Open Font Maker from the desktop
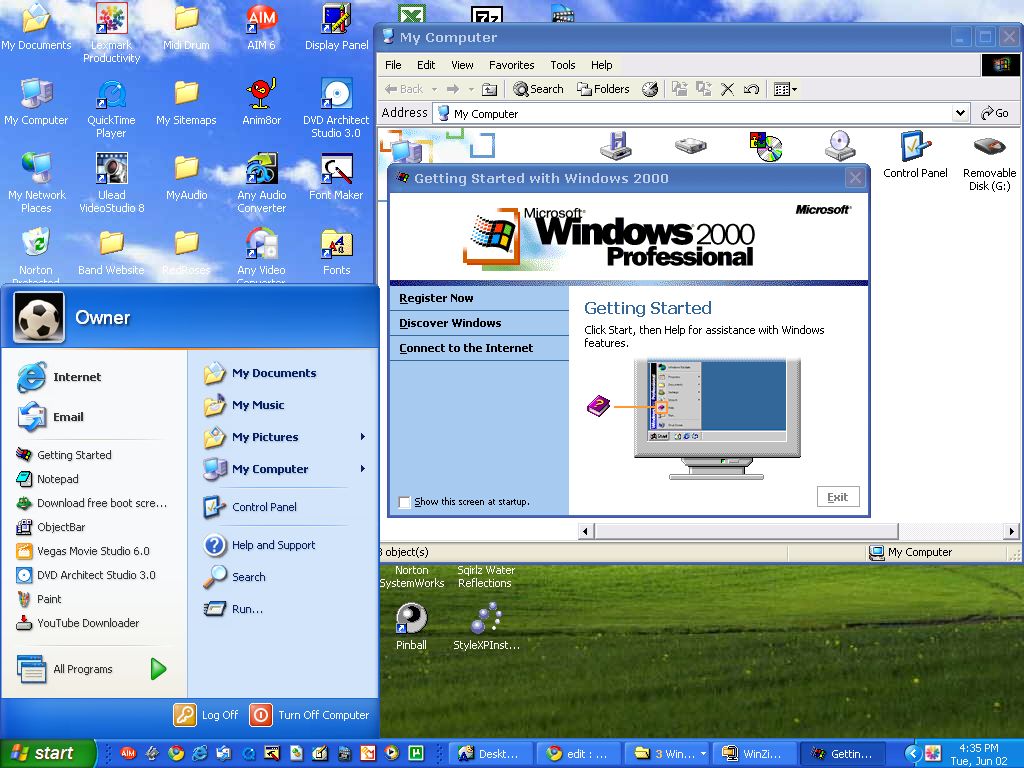1024x768 pixels. (x=335, y=170)
